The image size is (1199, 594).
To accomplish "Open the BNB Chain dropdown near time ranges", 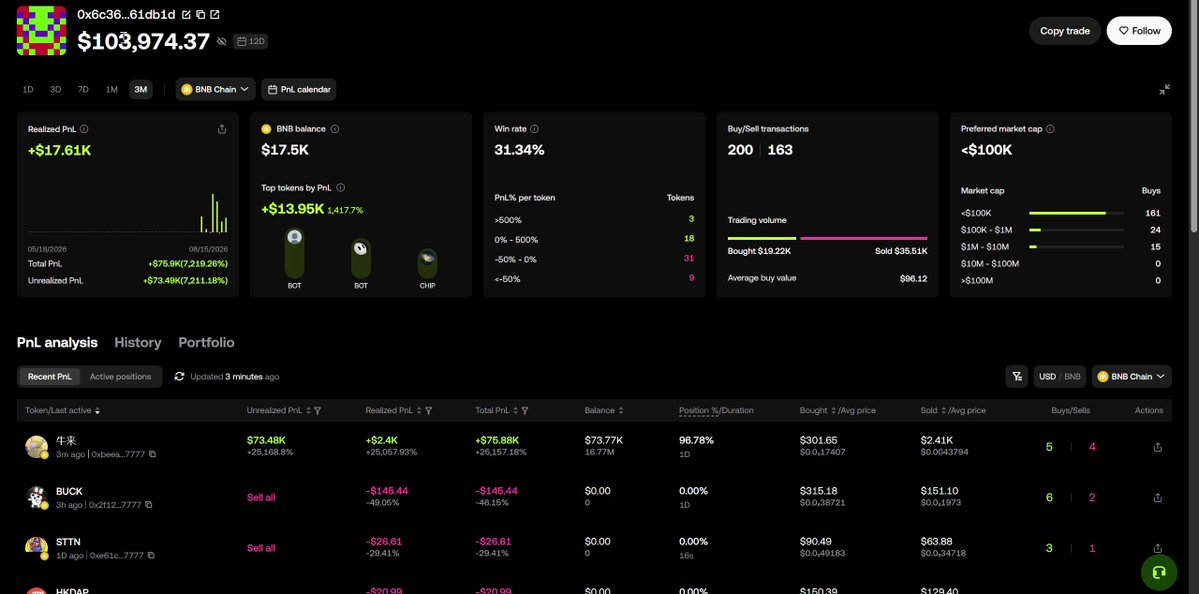I will tap(215, 89).
